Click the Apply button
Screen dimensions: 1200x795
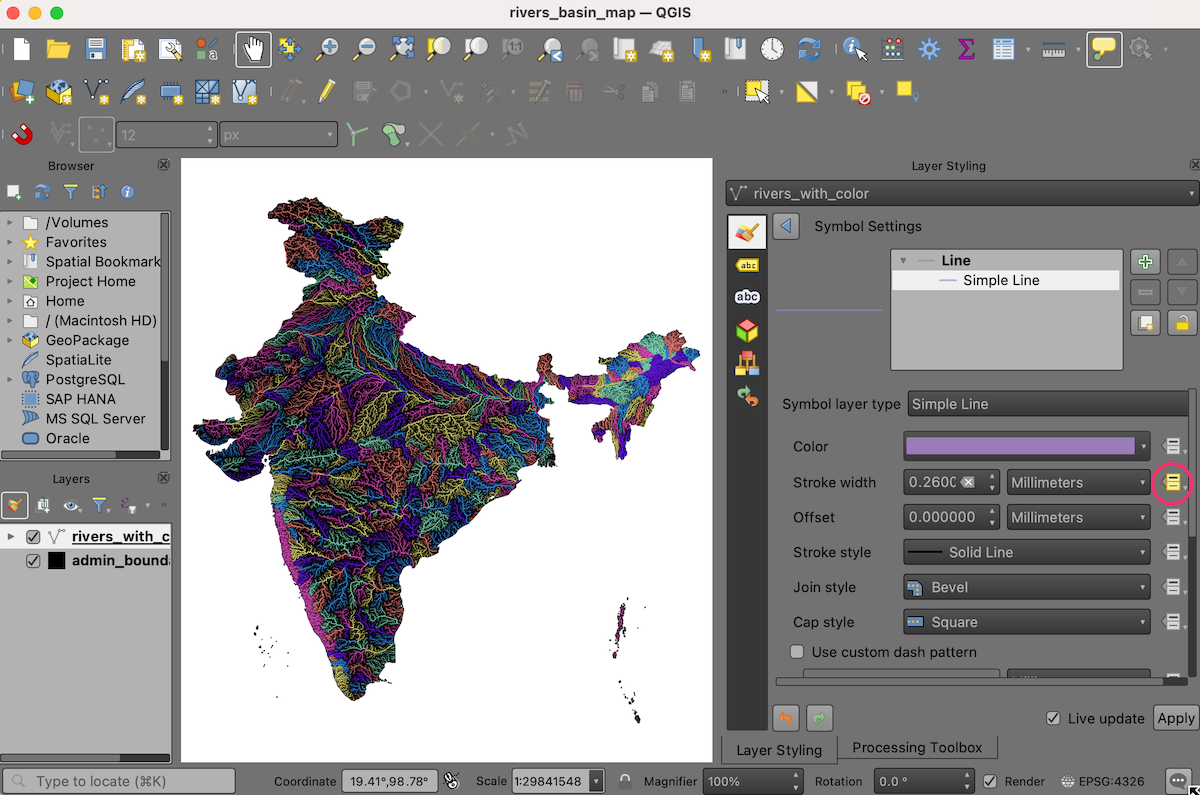pyautogui.click(x=1175, y=718)
